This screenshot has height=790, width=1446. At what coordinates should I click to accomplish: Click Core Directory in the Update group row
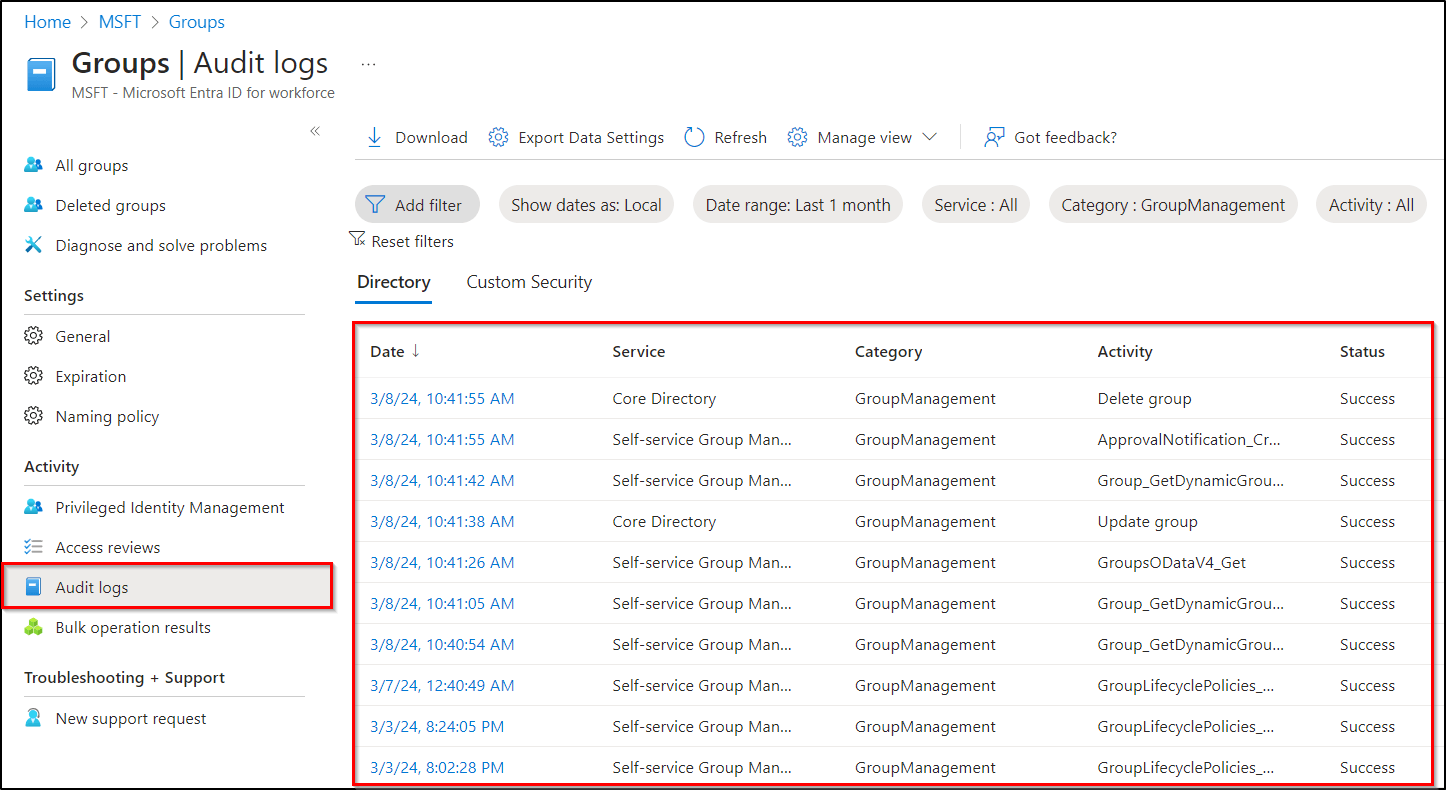(664, 521)
